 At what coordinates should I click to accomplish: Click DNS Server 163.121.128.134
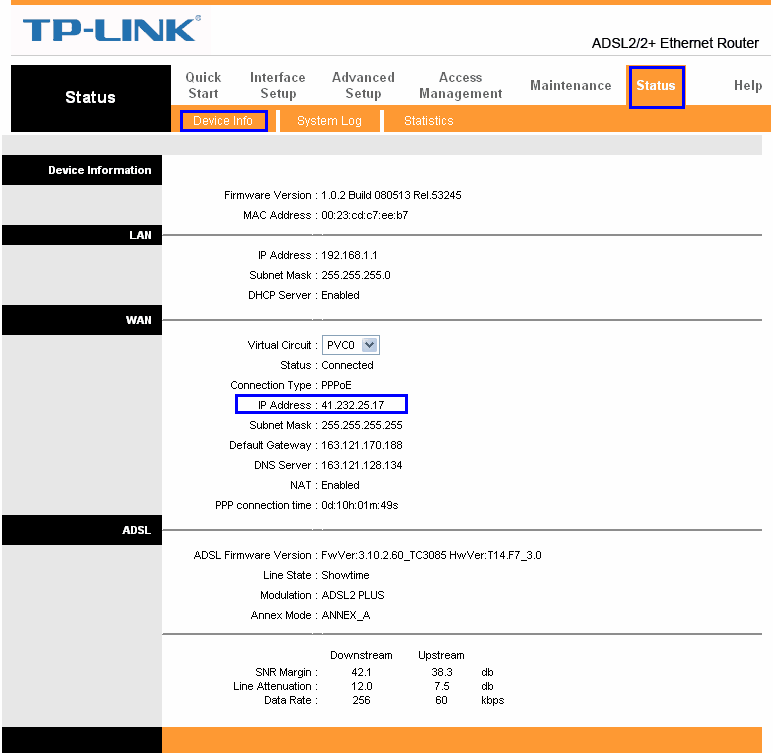click(x=361, y=465)
